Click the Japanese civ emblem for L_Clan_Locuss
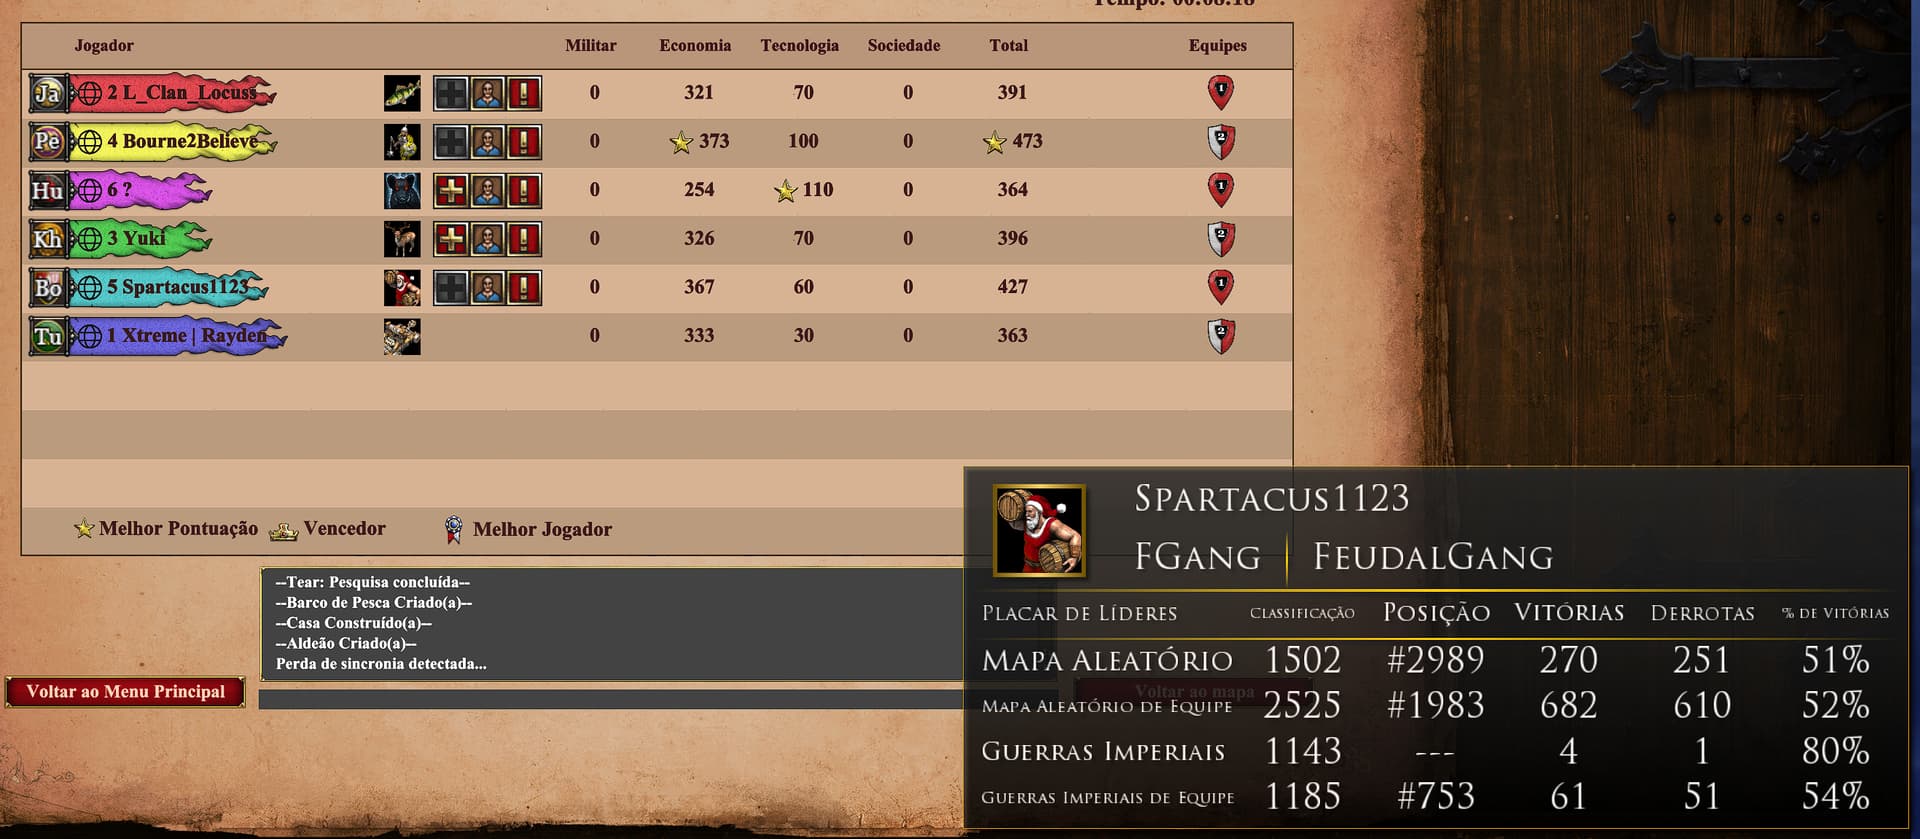The width and height of the screenshot is (1920, 839). pyautogui.click(x=48, y=93)
